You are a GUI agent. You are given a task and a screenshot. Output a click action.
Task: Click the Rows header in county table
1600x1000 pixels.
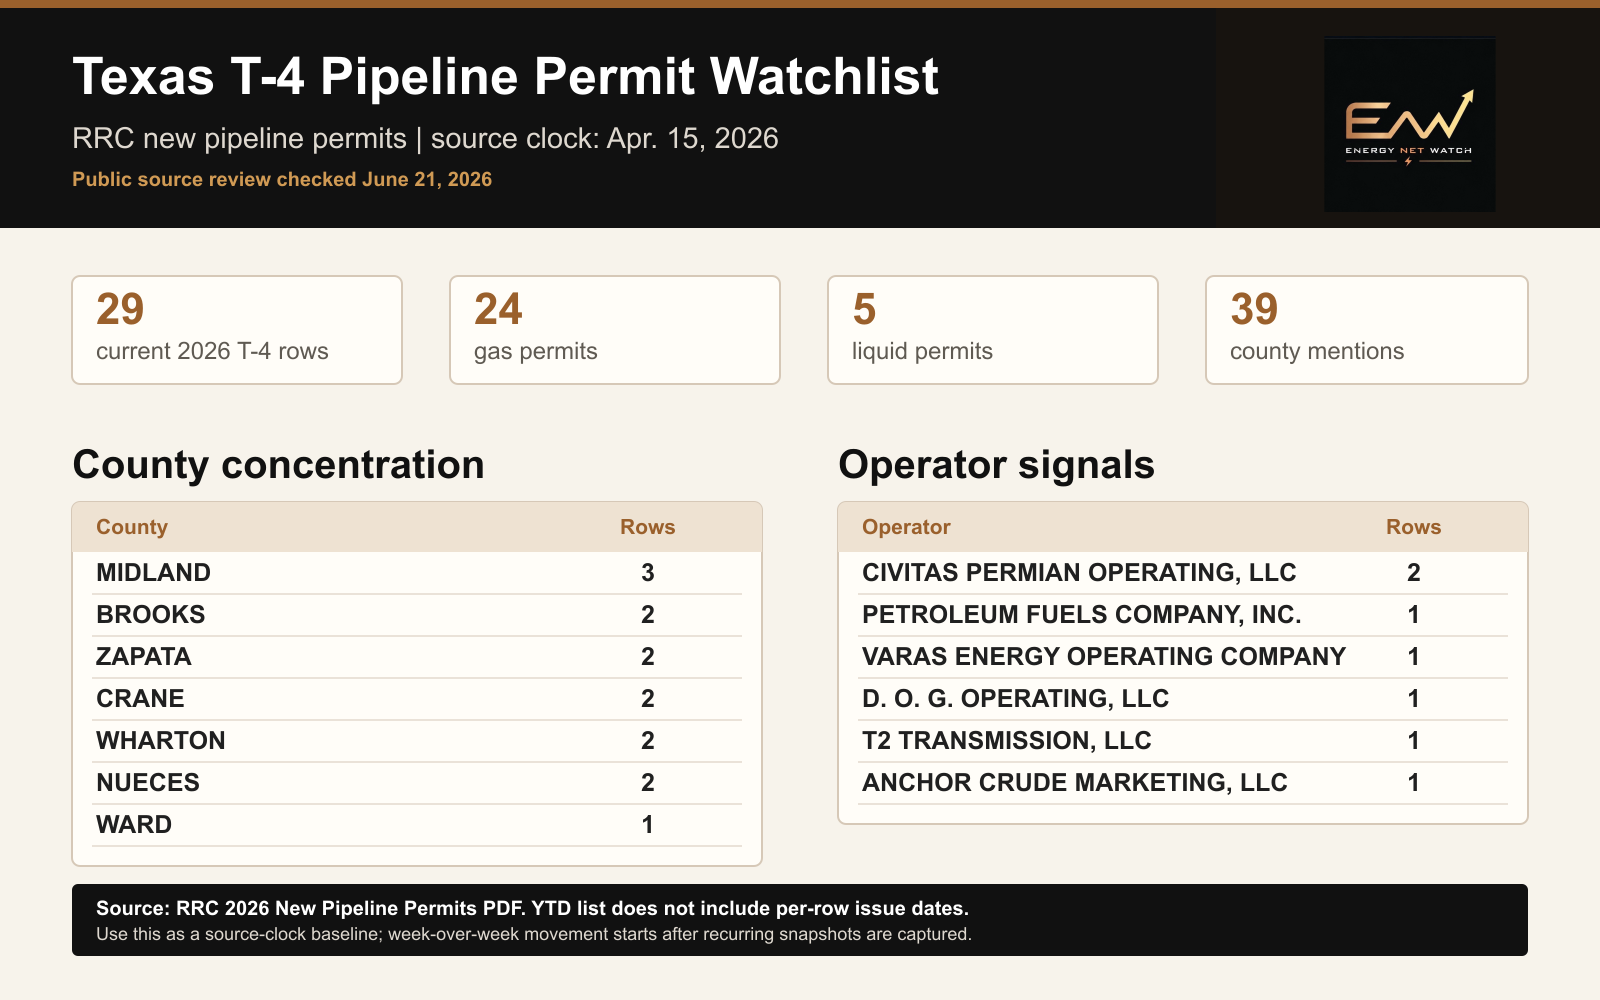click(648, 527)
